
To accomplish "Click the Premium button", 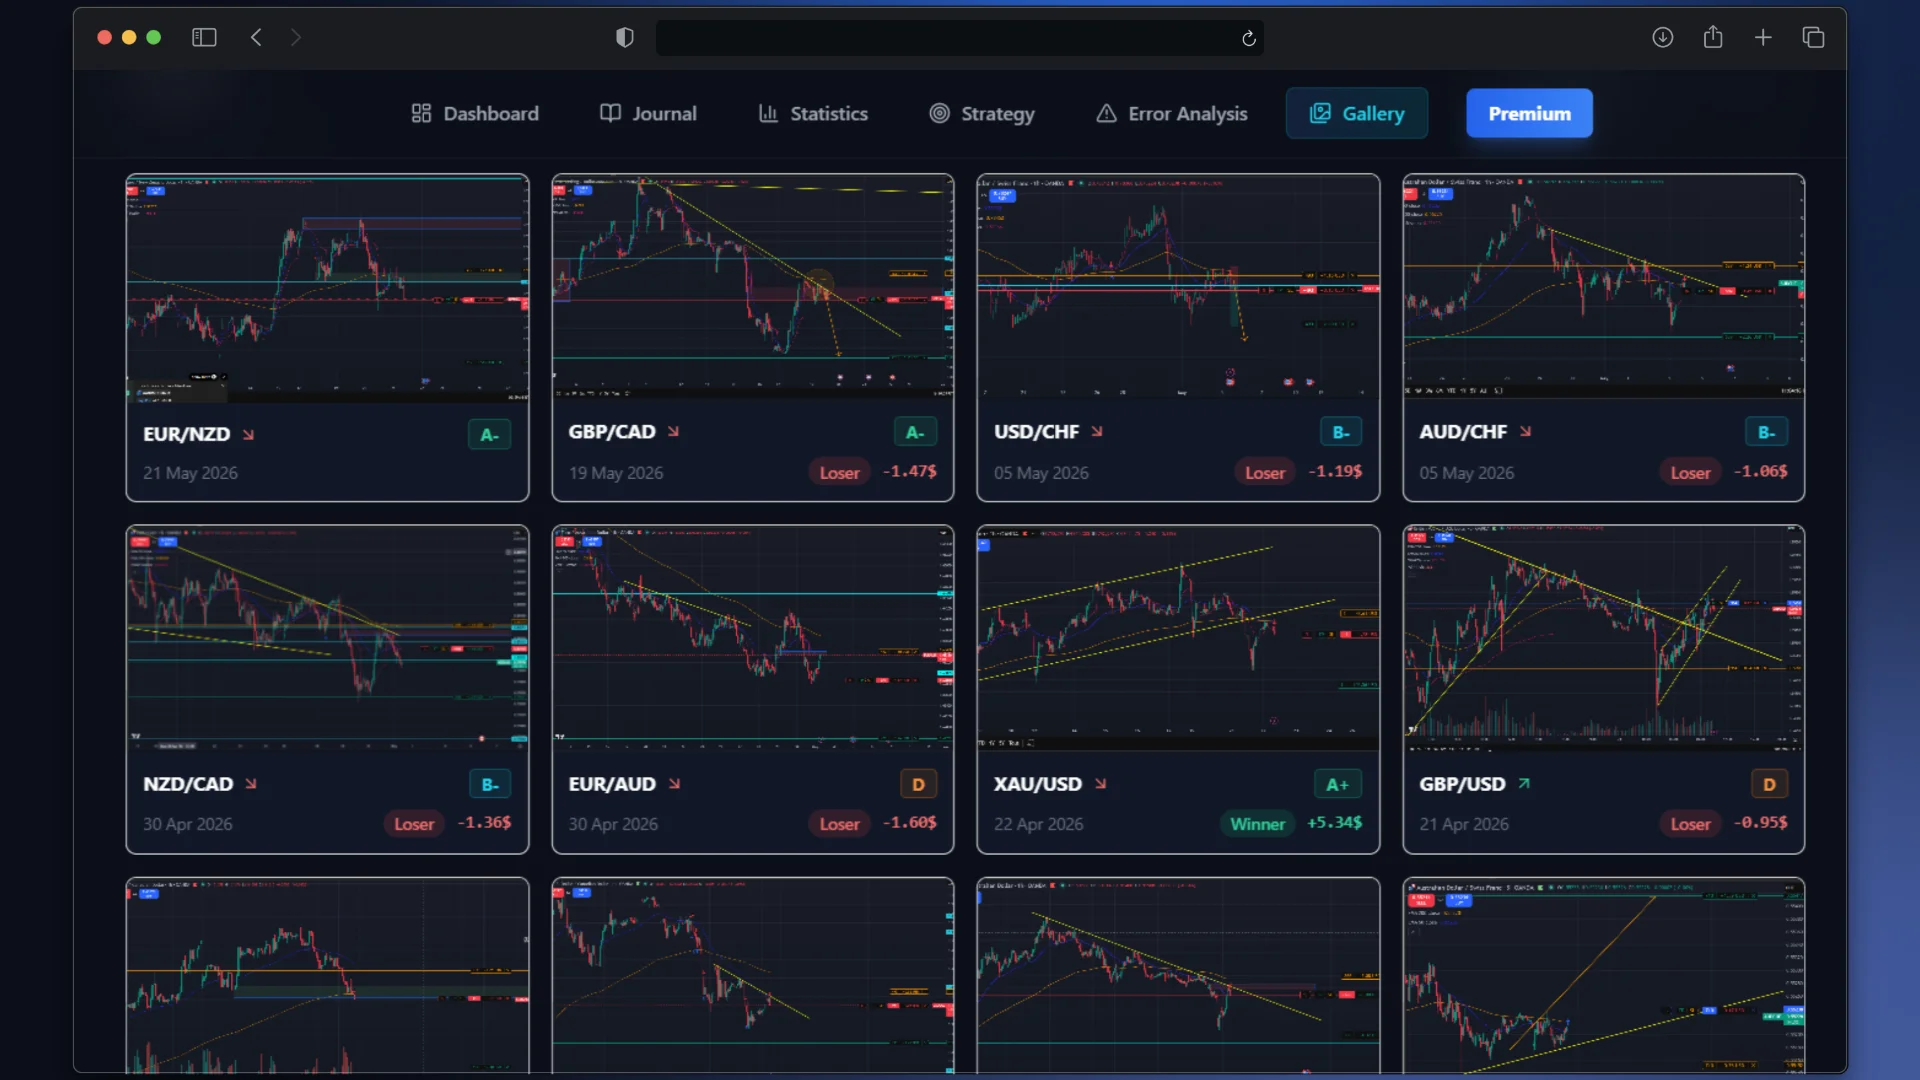I will coord(1529,113).
